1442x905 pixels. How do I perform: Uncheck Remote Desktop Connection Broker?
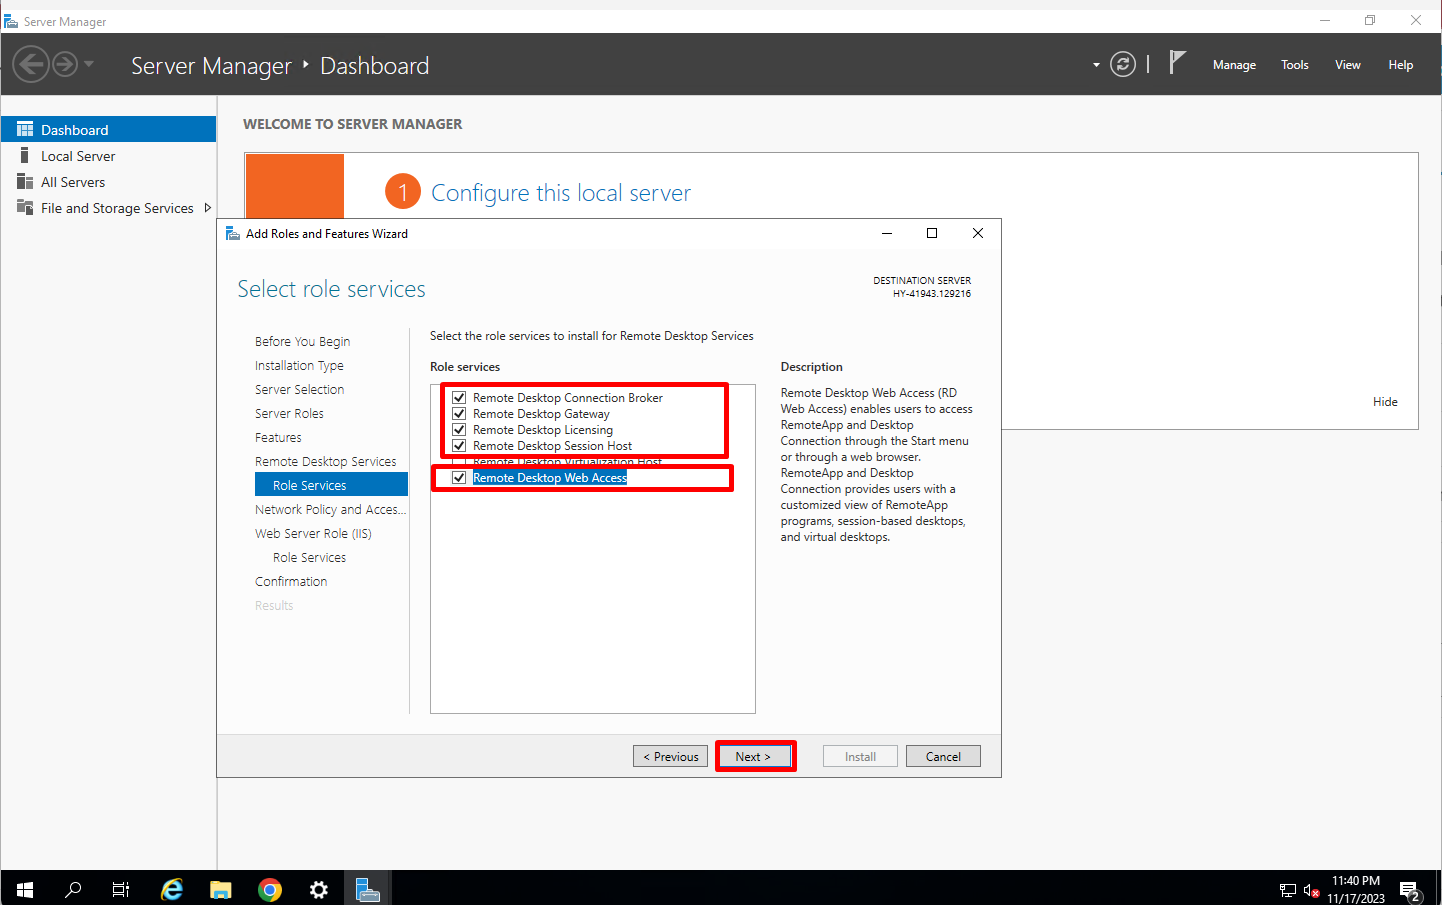[459, 398]
